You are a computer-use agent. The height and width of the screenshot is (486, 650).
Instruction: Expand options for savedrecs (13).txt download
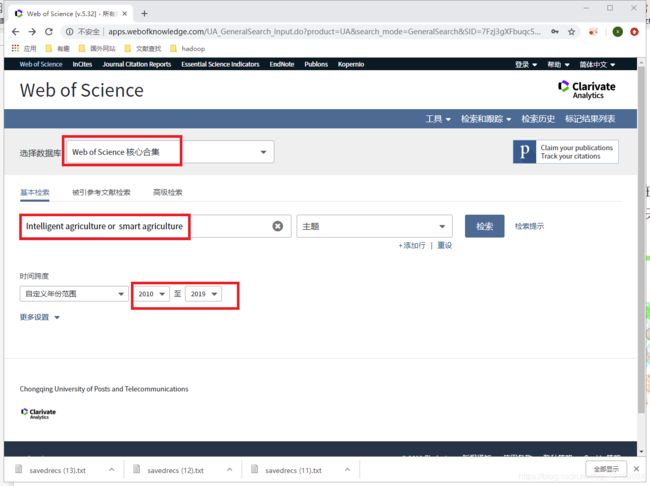112,469
